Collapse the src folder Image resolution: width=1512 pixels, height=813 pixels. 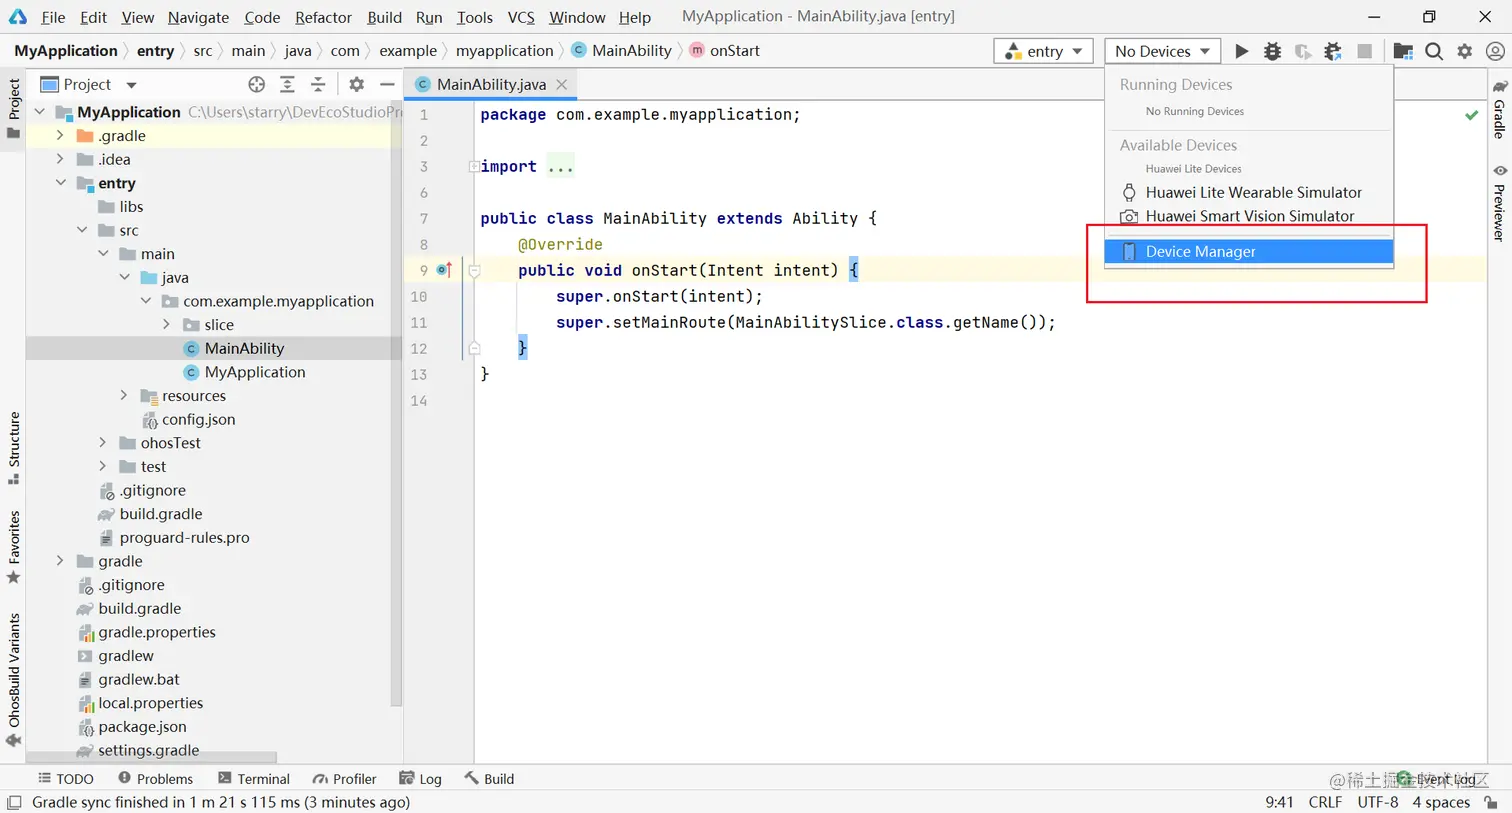point(82,230)
